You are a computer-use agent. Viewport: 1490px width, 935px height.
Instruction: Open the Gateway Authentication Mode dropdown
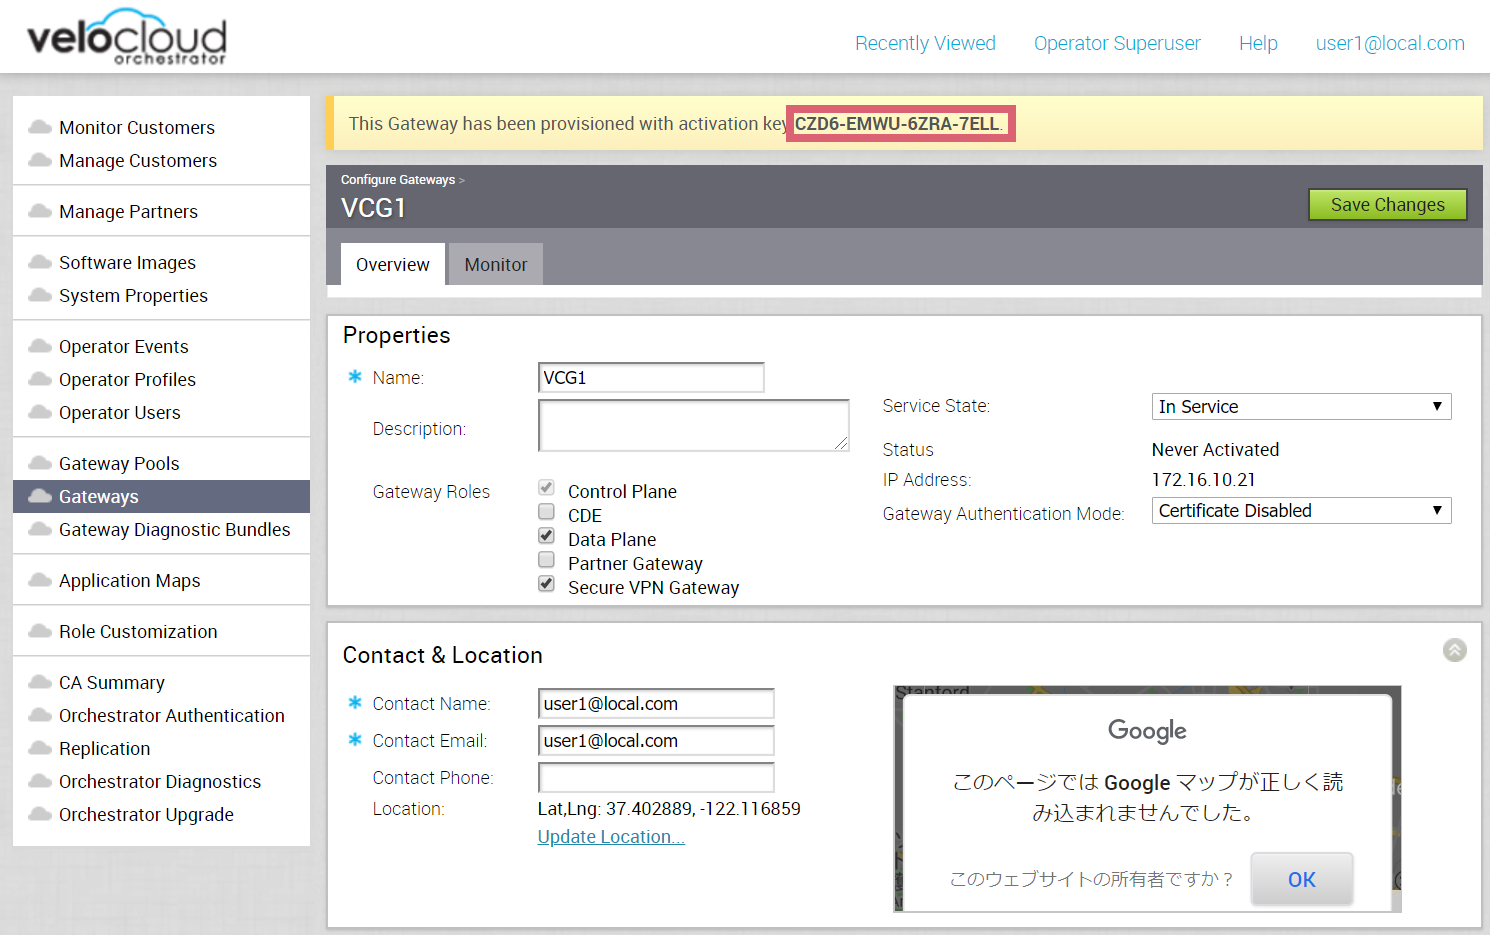pyautogui.click(x=1300, y=511)
